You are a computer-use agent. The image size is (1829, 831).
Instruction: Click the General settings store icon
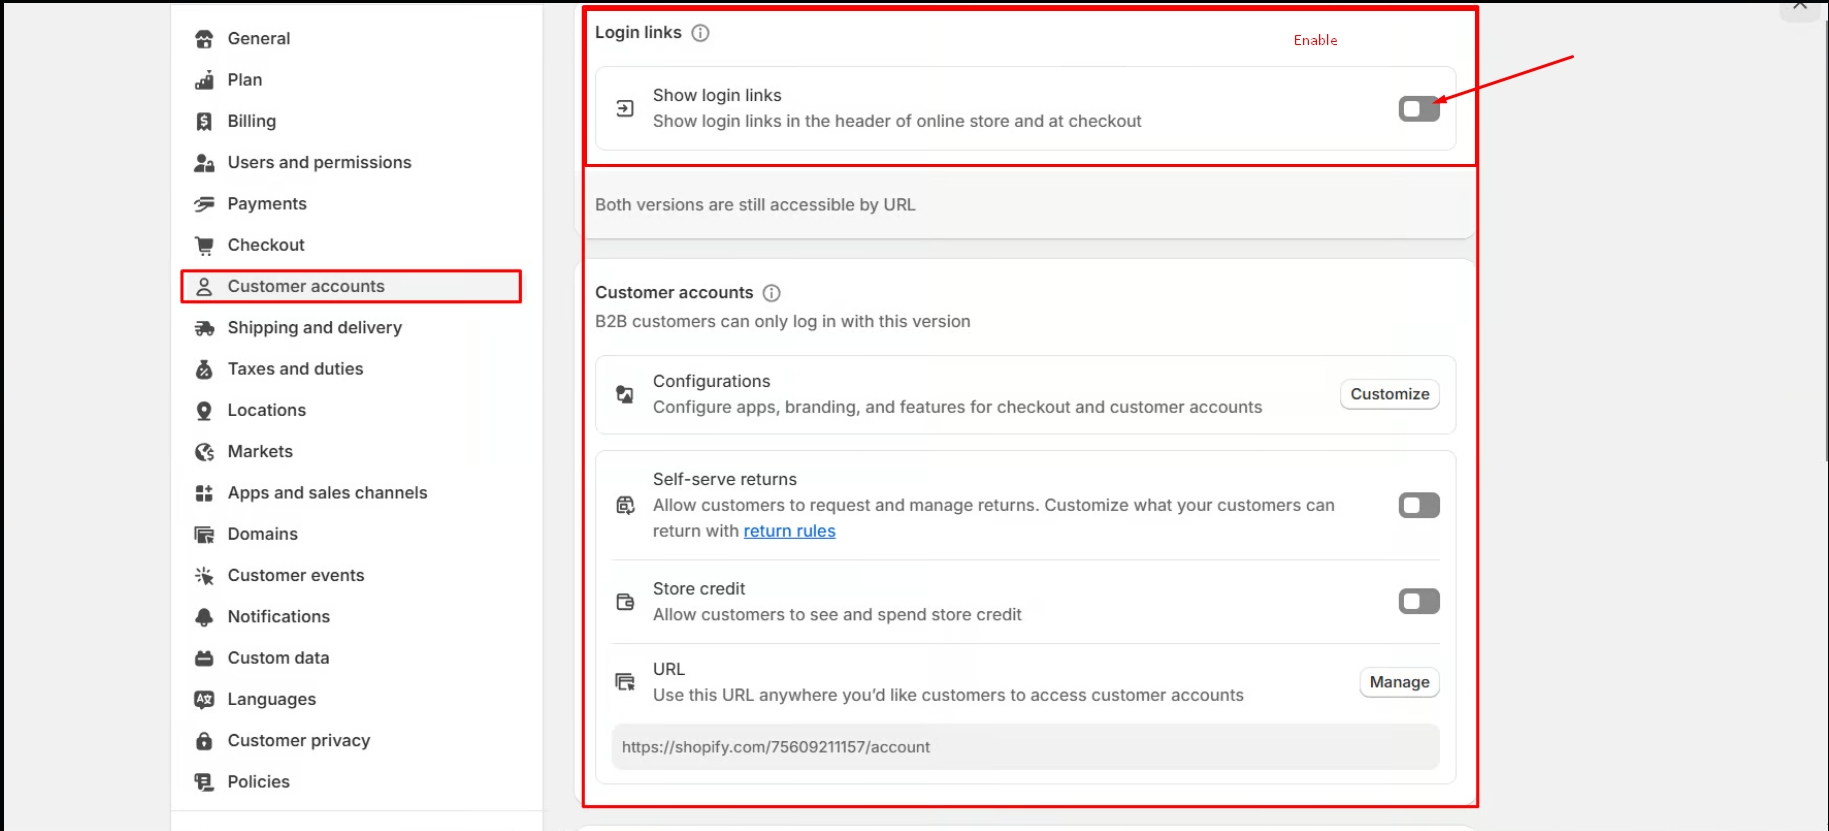(204, 39)
